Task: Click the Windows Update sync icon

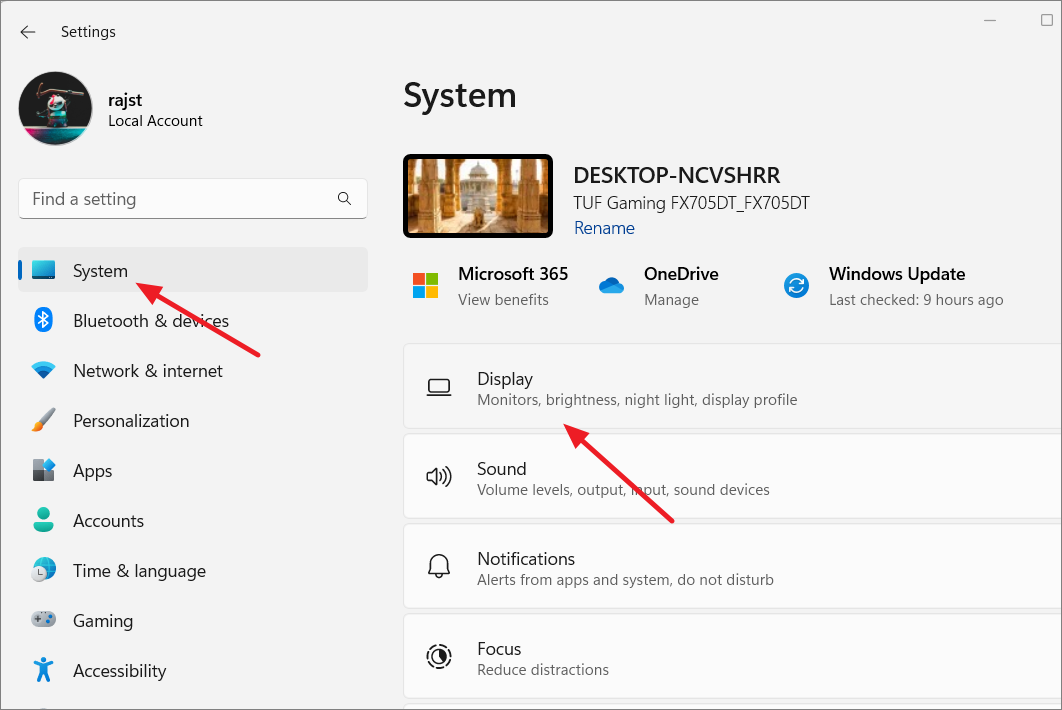Action: (796, 285)
